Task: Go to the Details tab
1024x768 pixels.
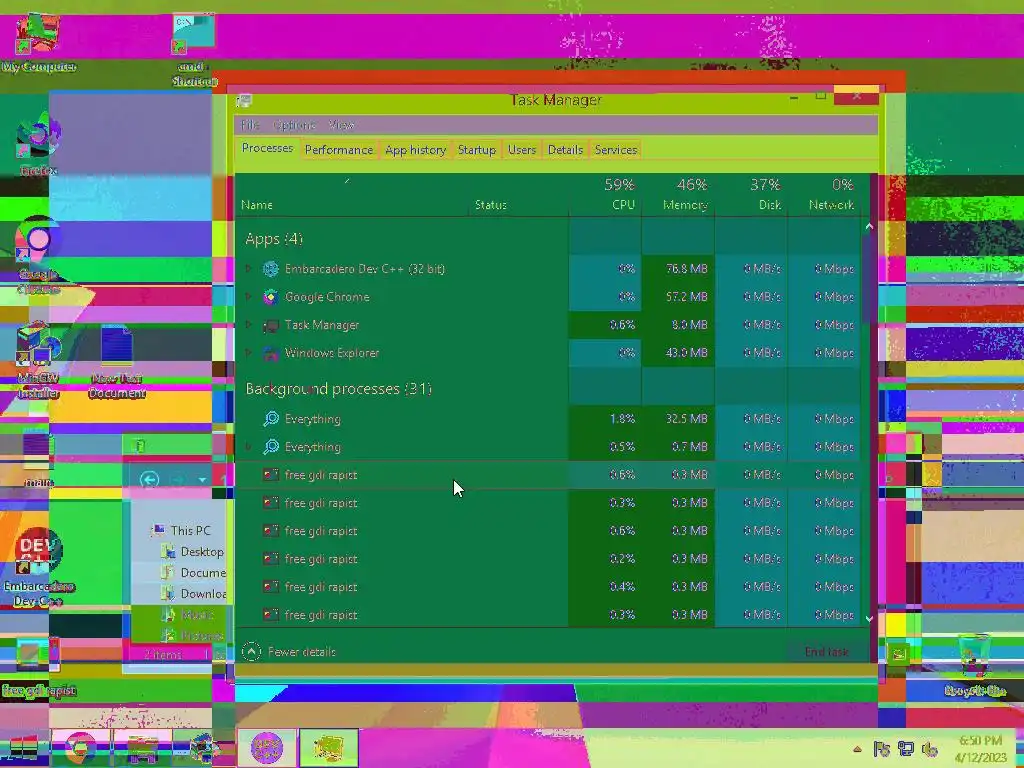Action: [x=566, y=150]
